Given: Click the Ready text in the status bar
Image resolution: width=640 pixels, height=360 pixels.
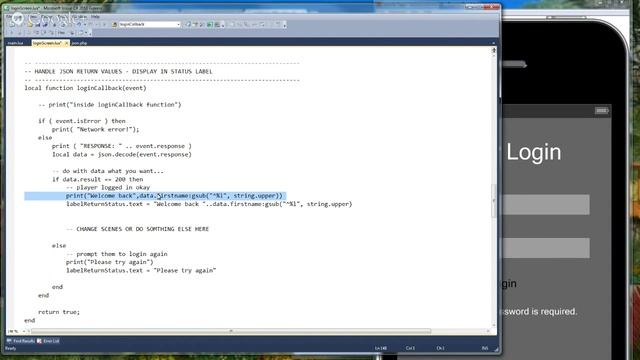Looking at the screenshot, I should pos(11,348).
